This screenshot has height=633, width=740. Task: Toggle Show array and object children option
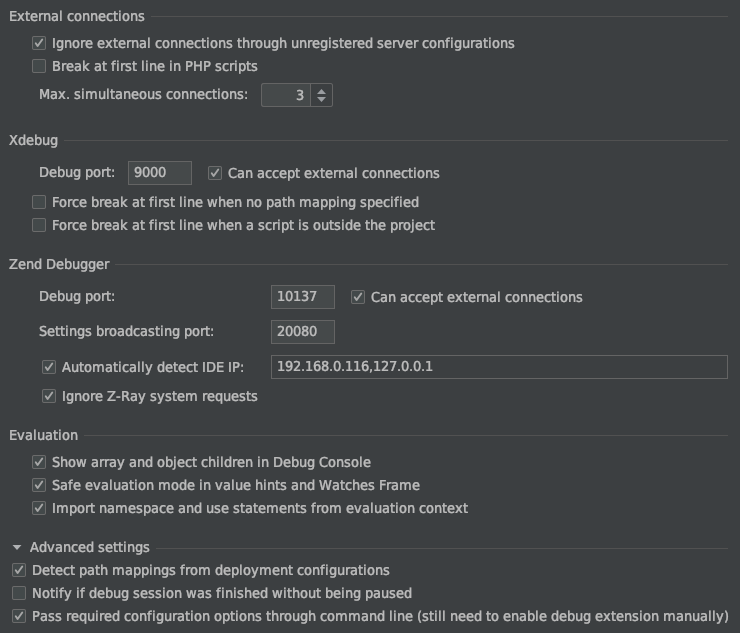pos(39,463)
